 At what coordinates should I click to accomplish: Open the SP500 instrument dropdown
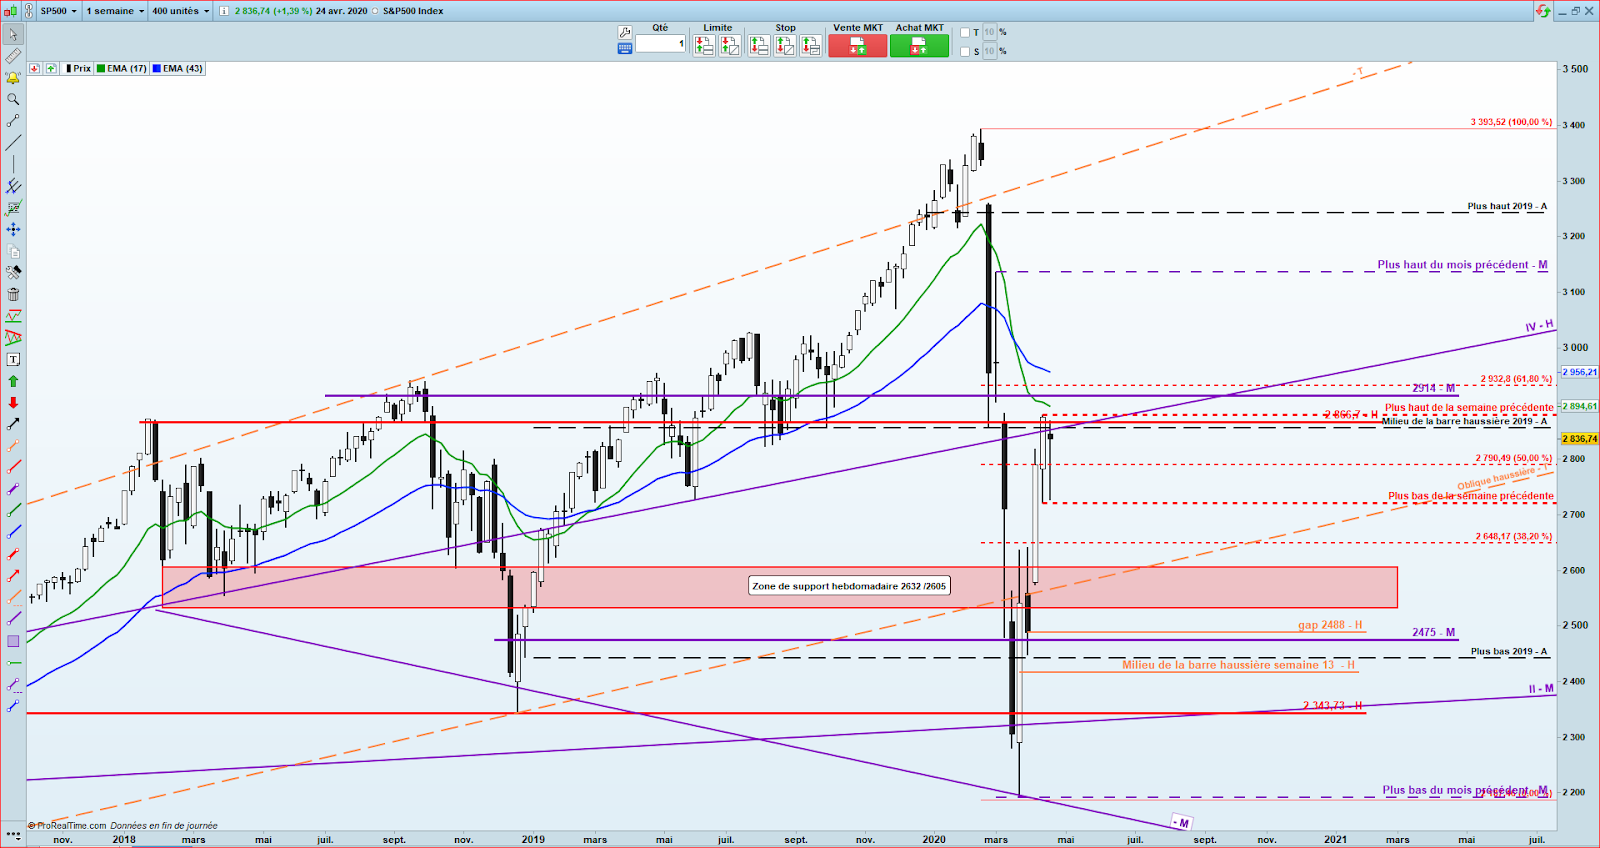pos(58,11)
